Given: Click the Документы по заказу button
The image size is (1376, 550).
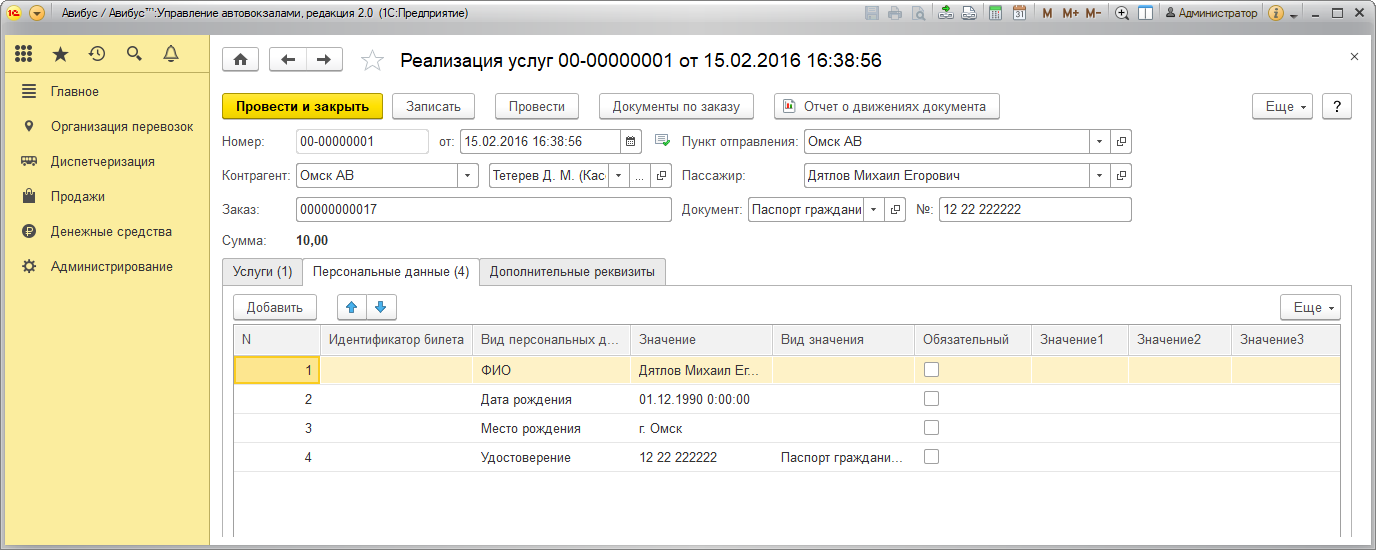Looking at the screenshot, I should click(676, 106).
